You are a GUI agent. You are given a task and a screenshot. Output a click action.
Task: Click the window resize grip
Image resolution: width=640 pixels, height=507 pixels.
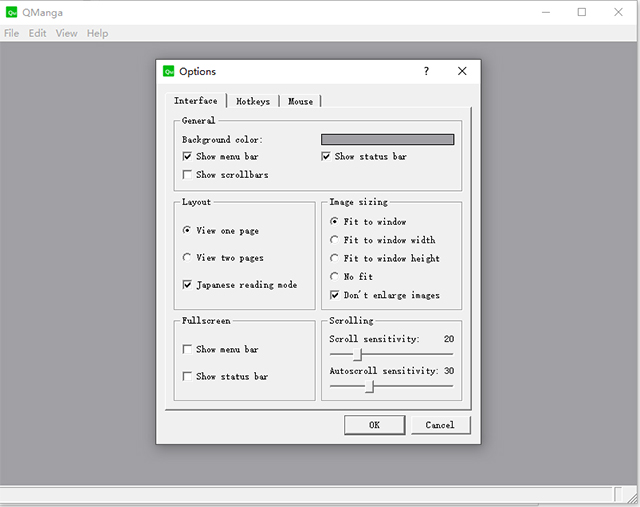coord(632,498)
